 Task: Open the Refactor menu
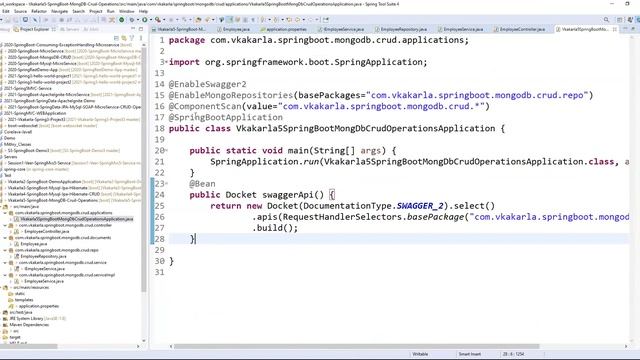tap(39, 11)
